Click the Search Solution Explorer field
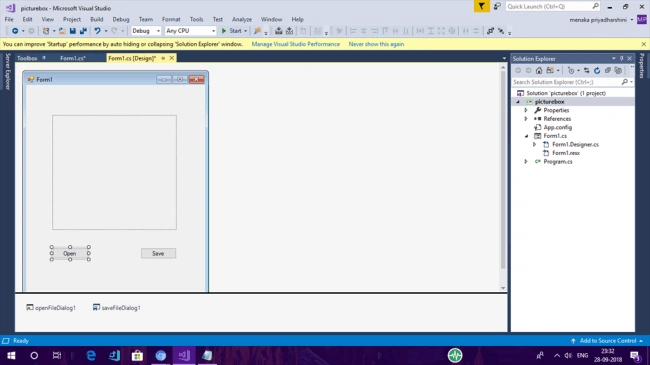Screen dimensions: 650x365 tap(572, 82)
